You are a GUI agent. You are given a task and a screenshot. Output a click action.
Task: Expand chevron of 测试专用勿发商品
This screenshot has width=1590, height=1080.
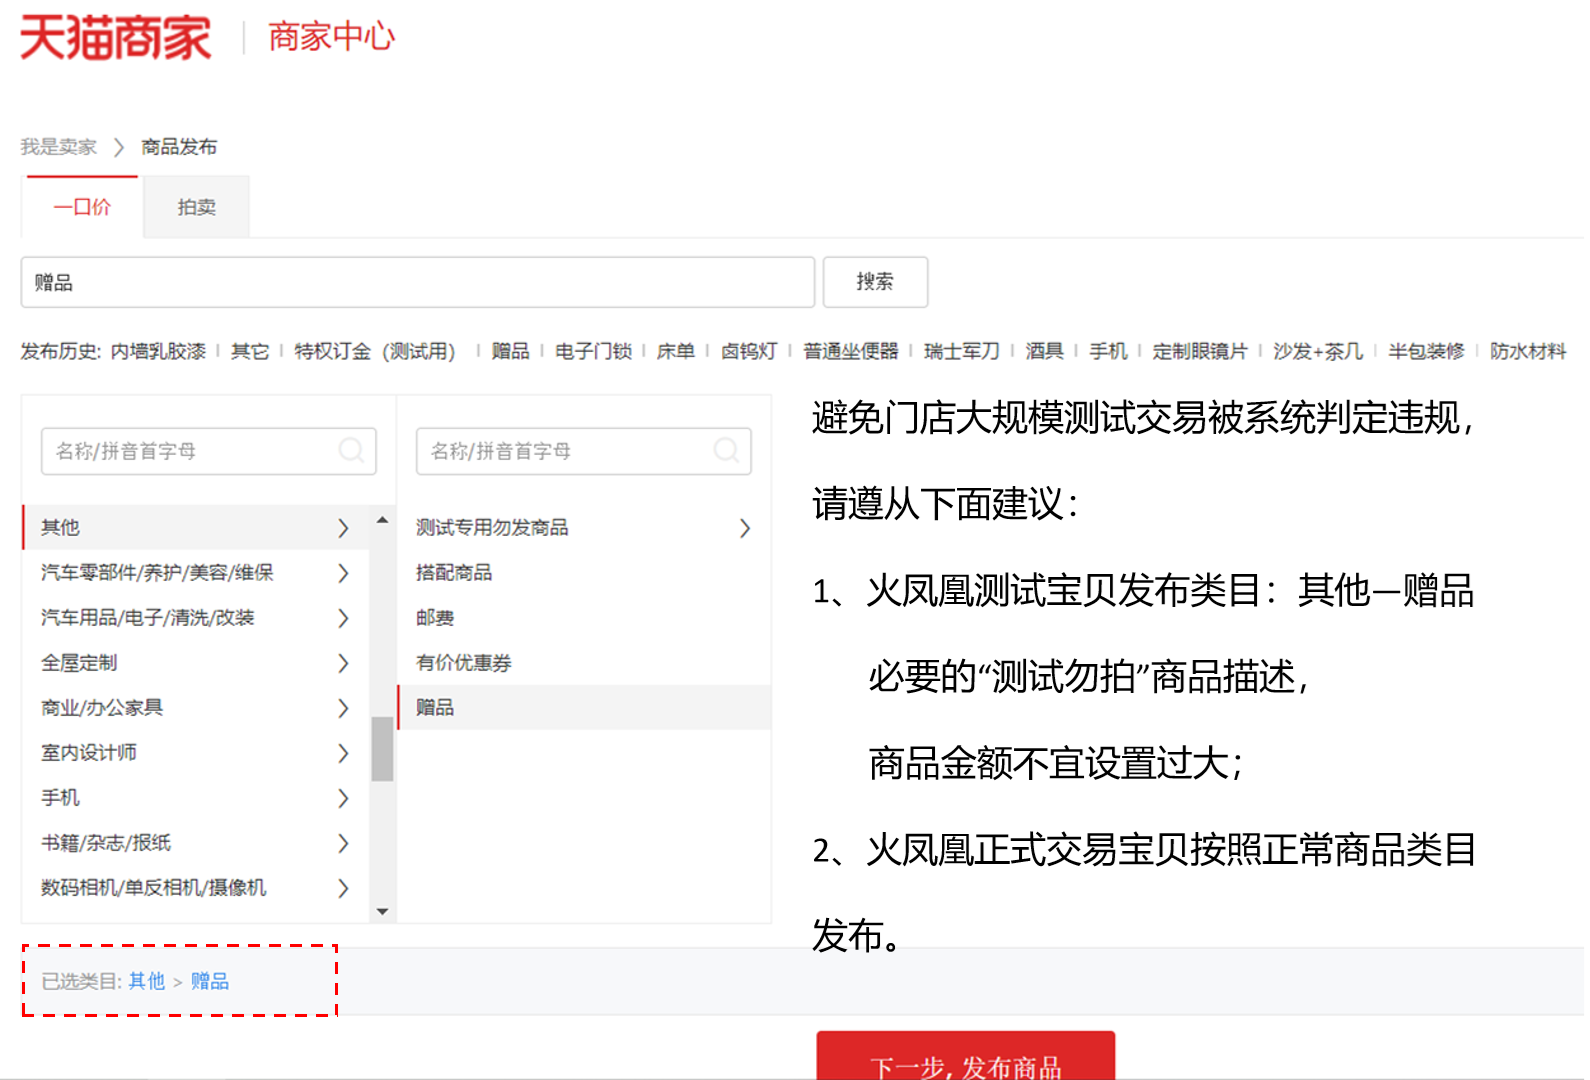[745, 528]
